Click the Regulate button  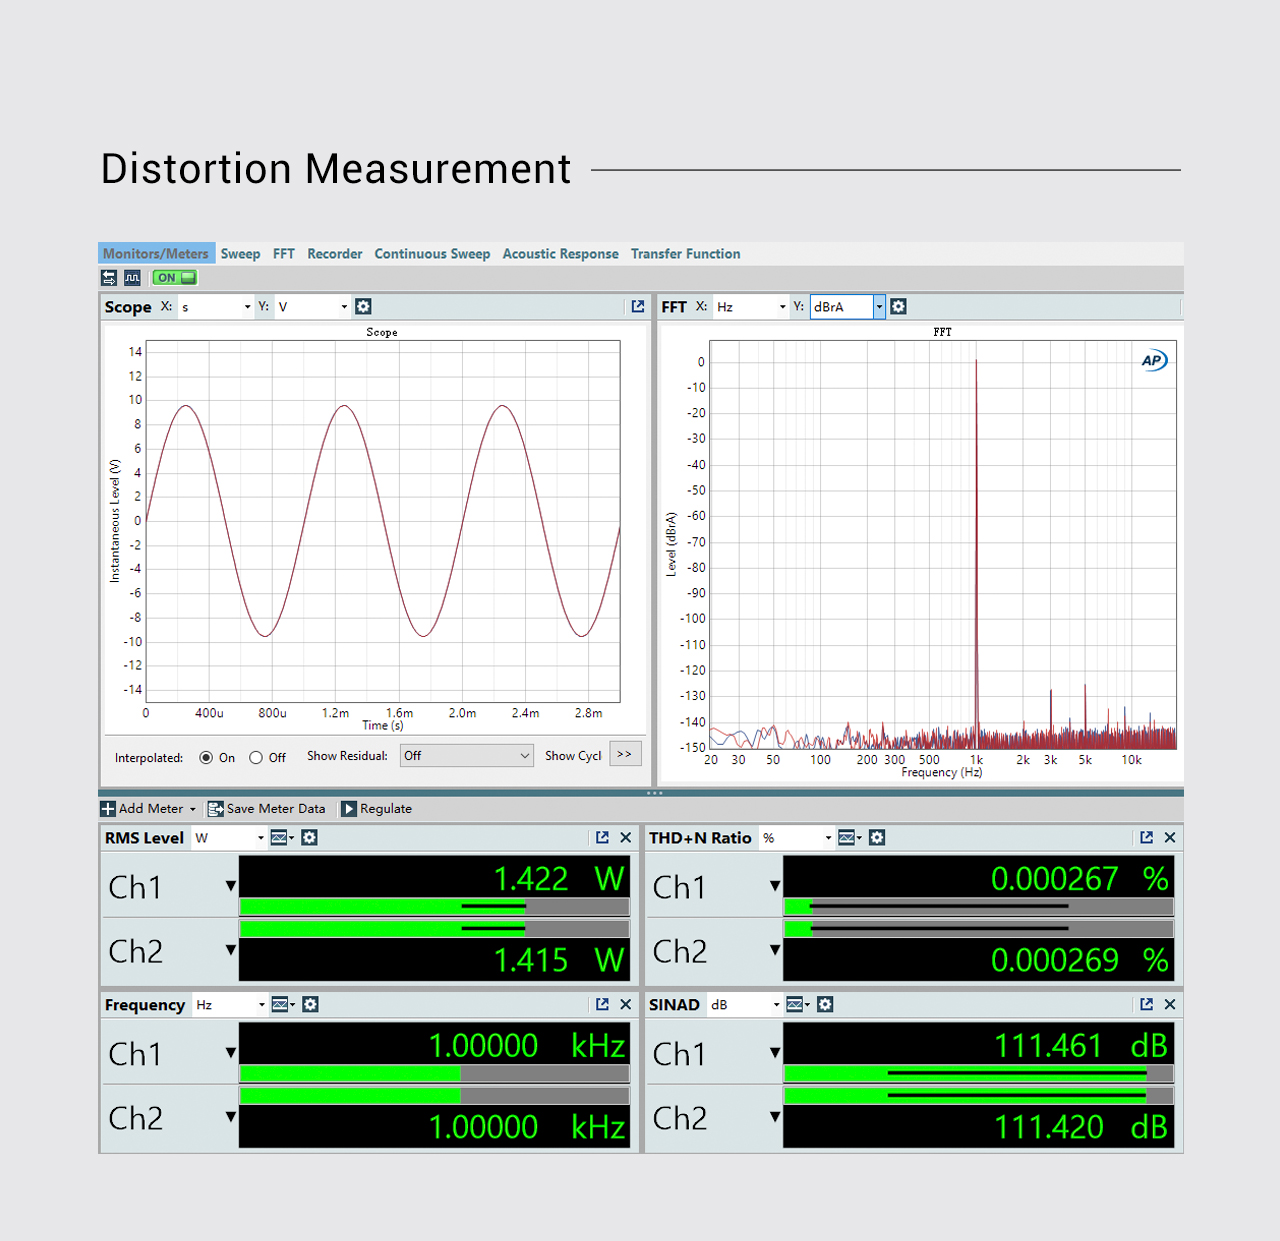pos(377,809)
